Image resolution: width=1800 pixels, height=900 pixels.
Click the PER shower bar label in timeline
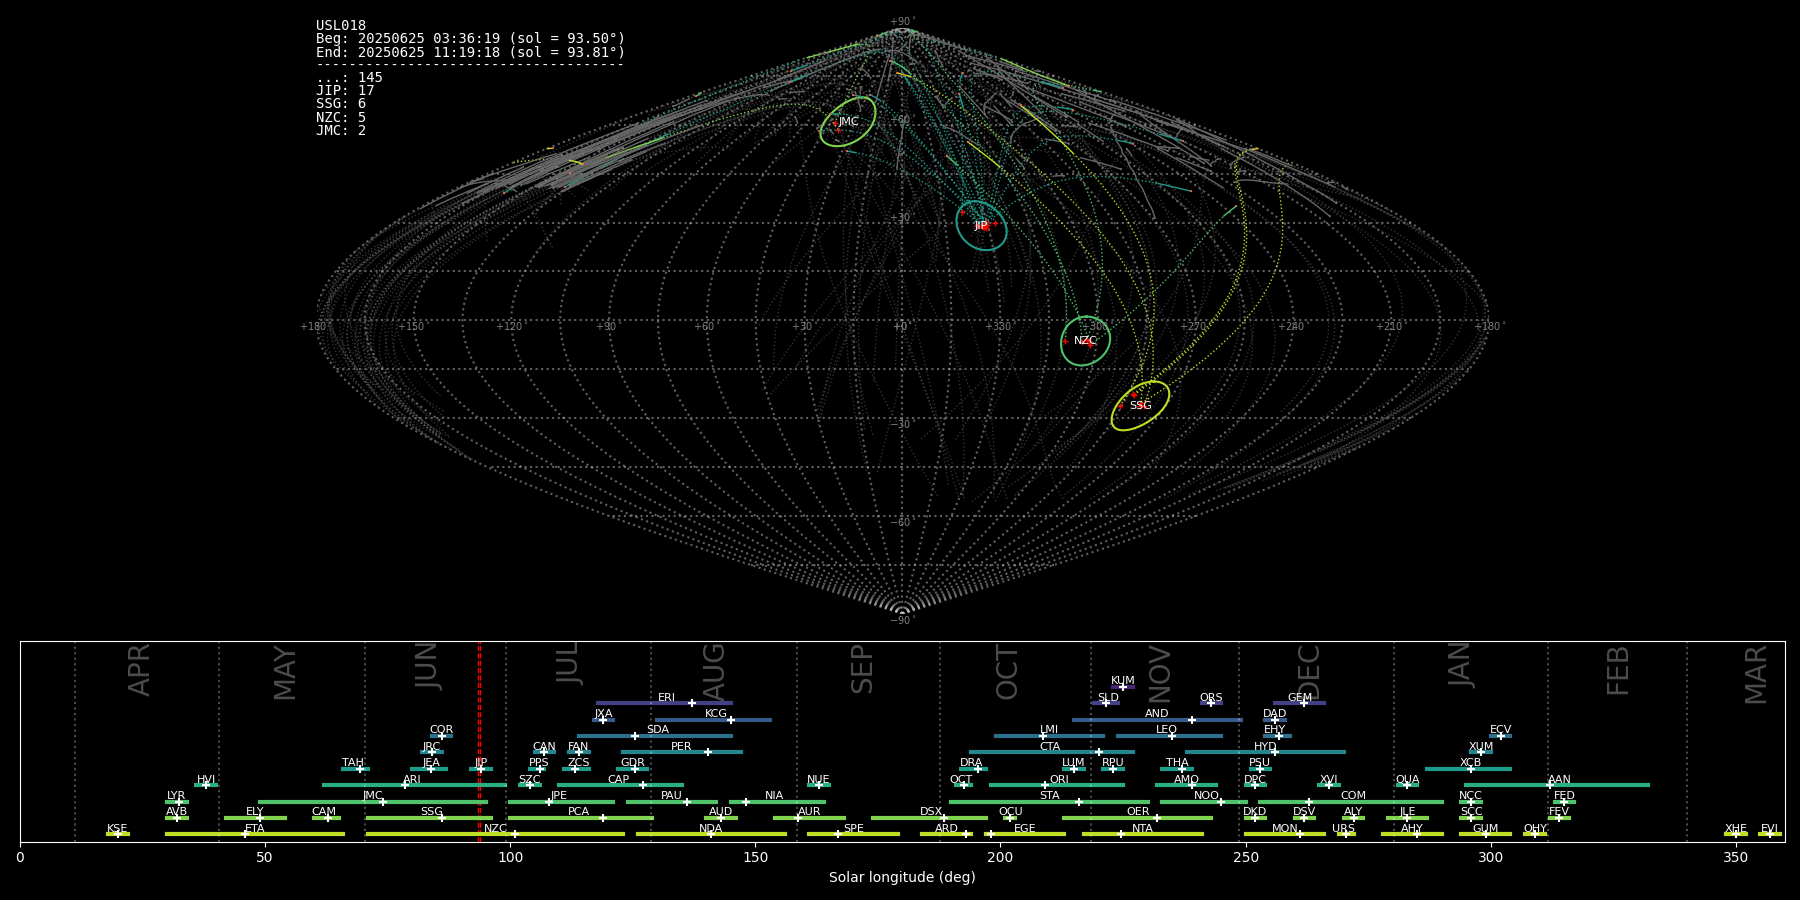(681, 747)
